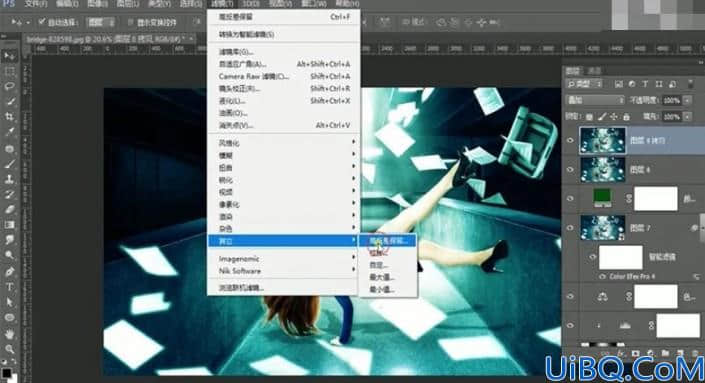The width and height of the screenshot is (705, 383).
Task: Choose 最大值 from the submenu
Action: click(x=388, y=277)
